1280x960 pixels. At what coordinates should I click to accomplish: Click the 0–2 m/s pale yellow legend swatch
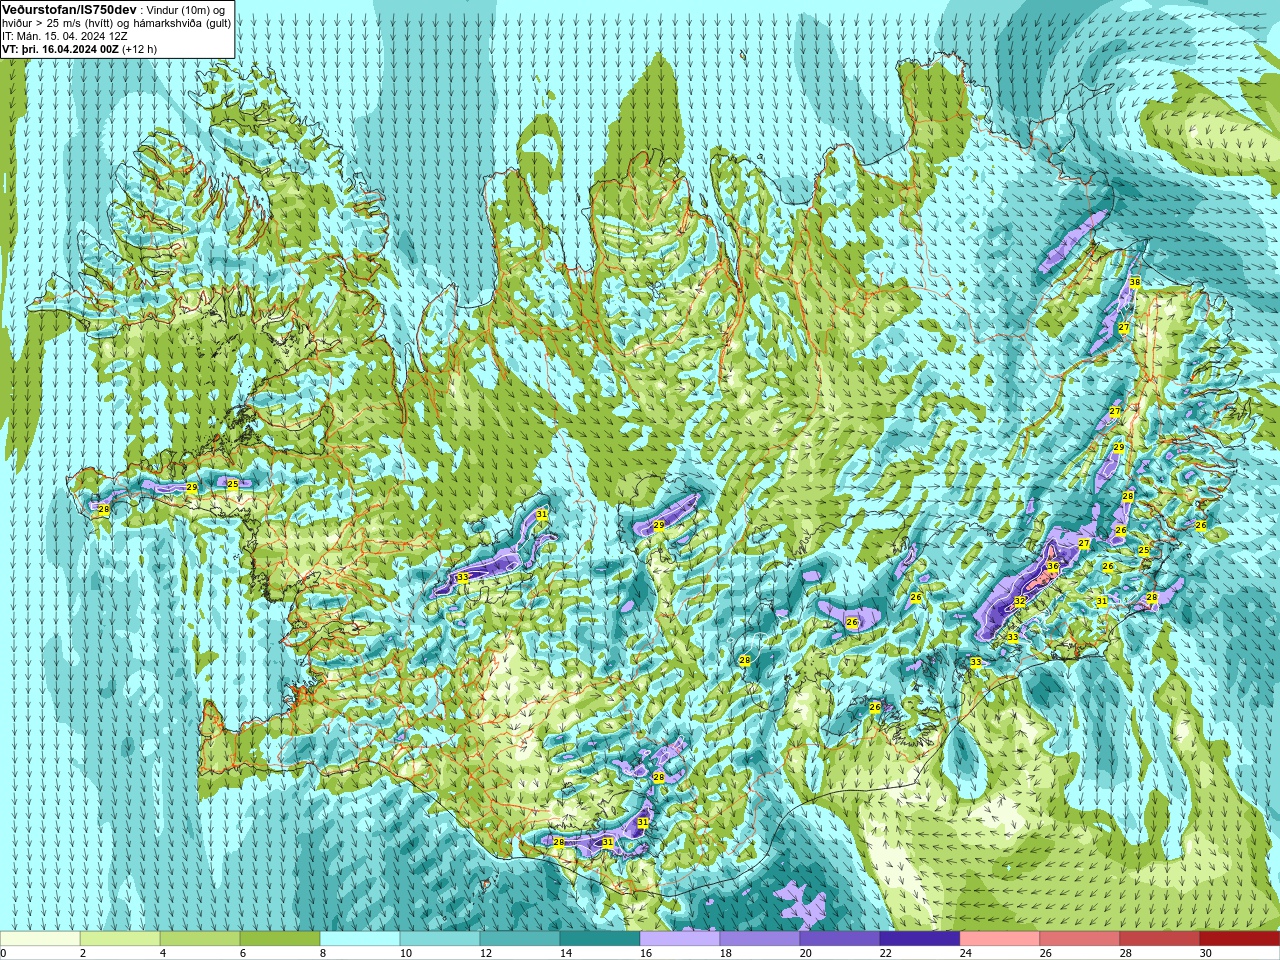click(x=40, y=939)
